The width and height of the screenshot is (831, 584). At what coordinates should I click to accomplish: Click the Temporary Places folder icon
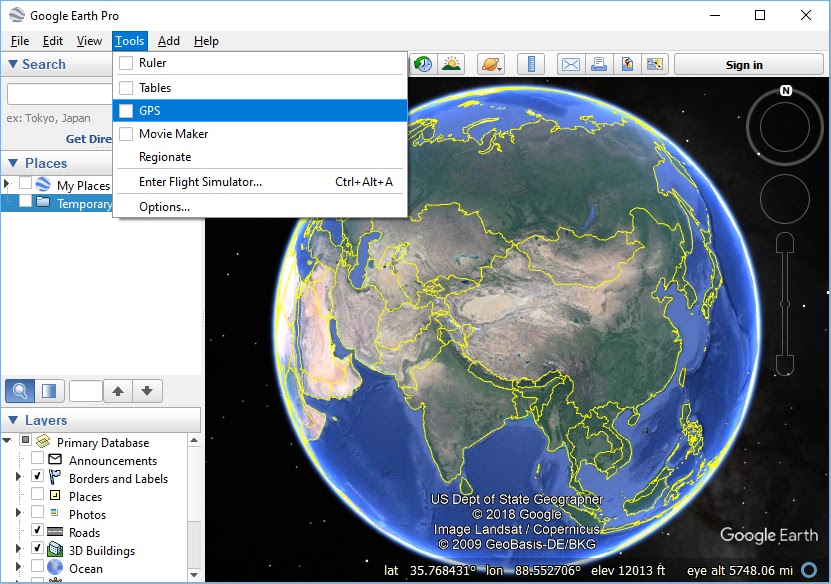click(43, 202)
